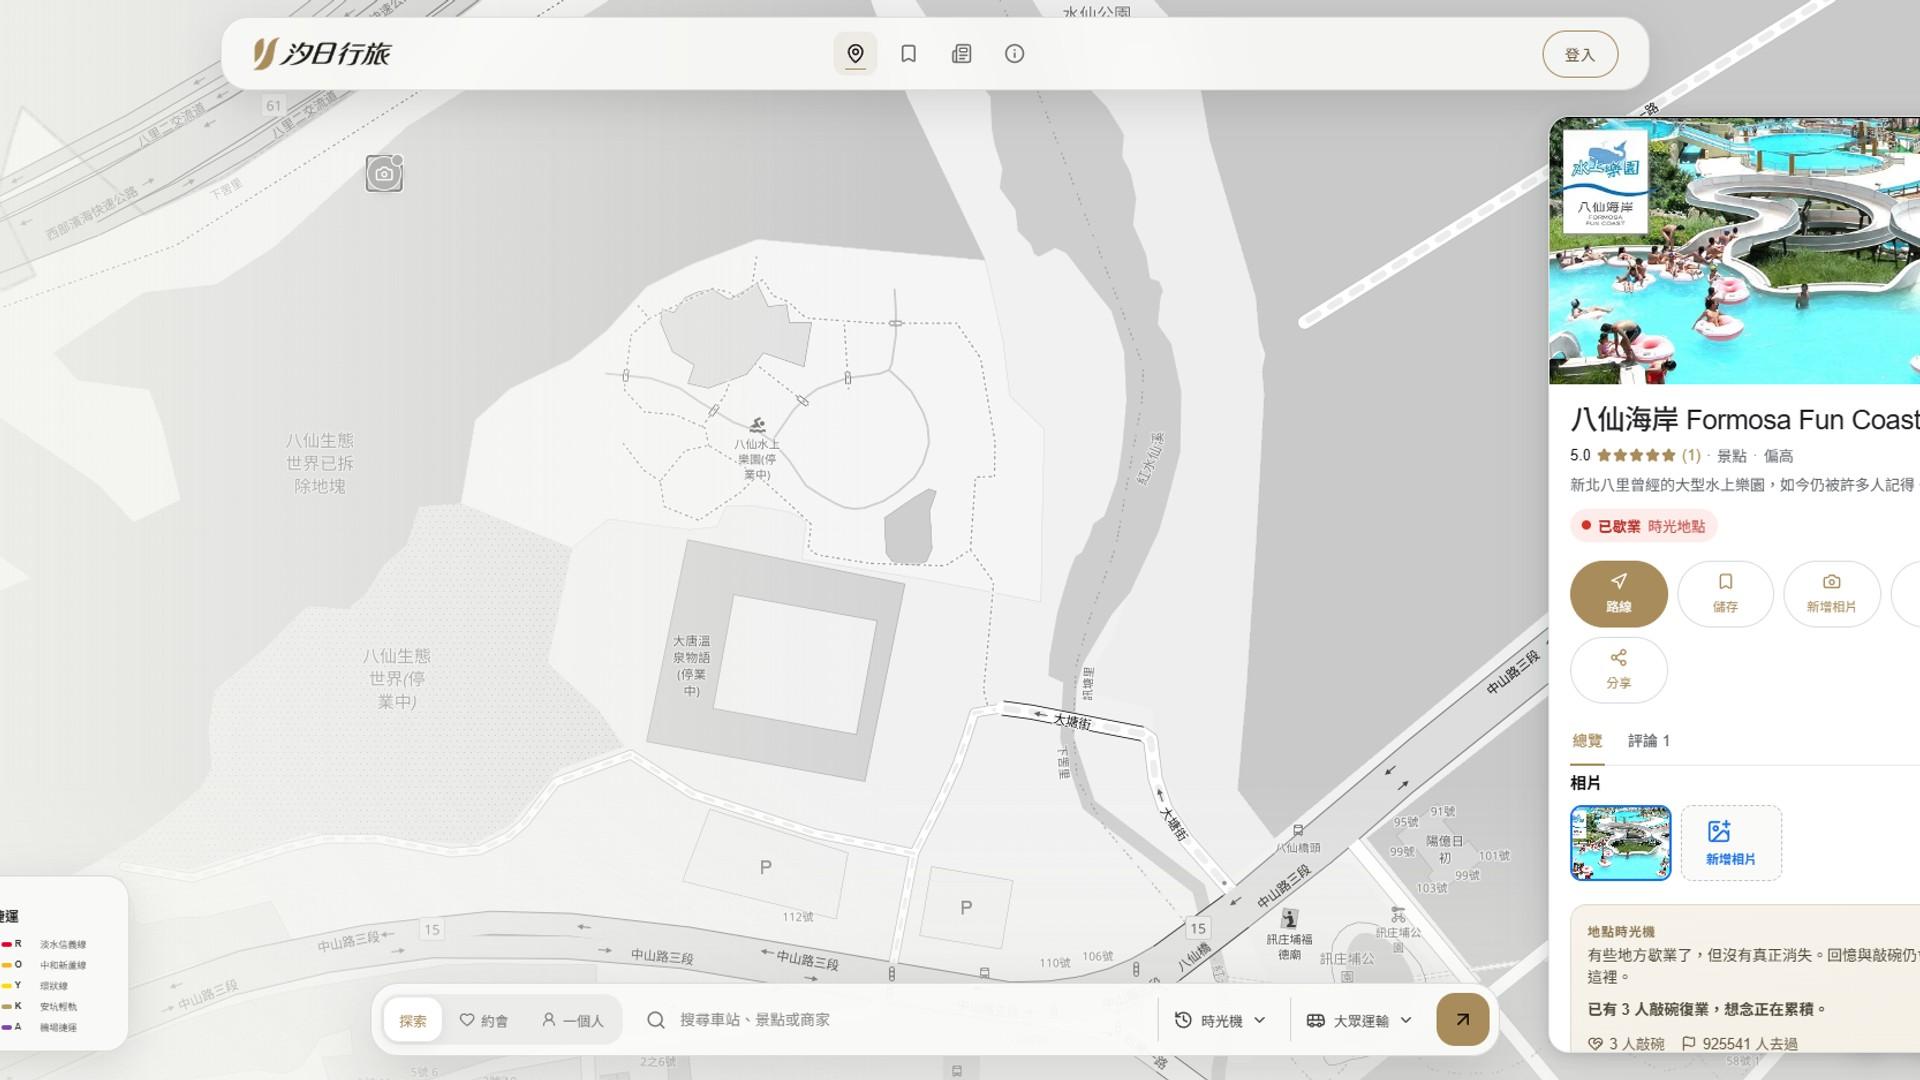
Task: Select the 約會 date mode
Action: 484,1020
